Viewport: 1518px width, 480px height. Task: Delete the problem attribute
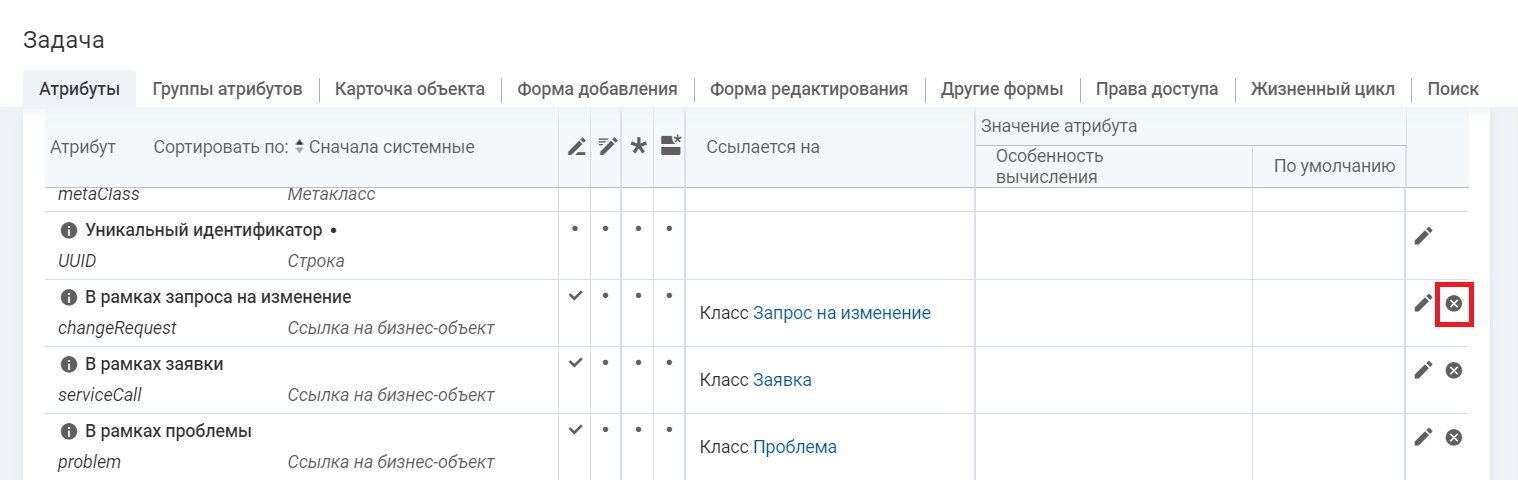1454,437
